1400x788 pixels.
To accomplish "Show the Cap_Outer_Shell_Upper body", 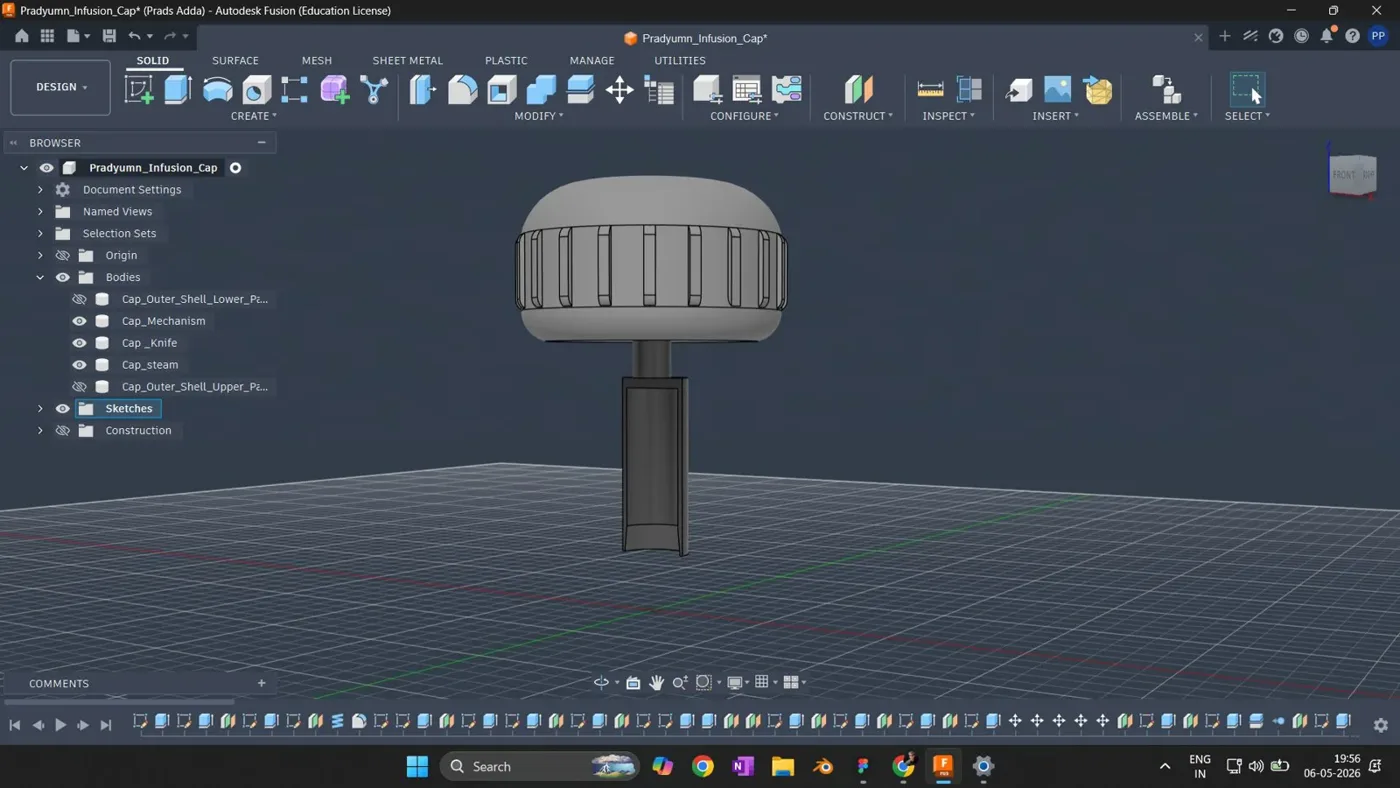I will tap(79, 387).
